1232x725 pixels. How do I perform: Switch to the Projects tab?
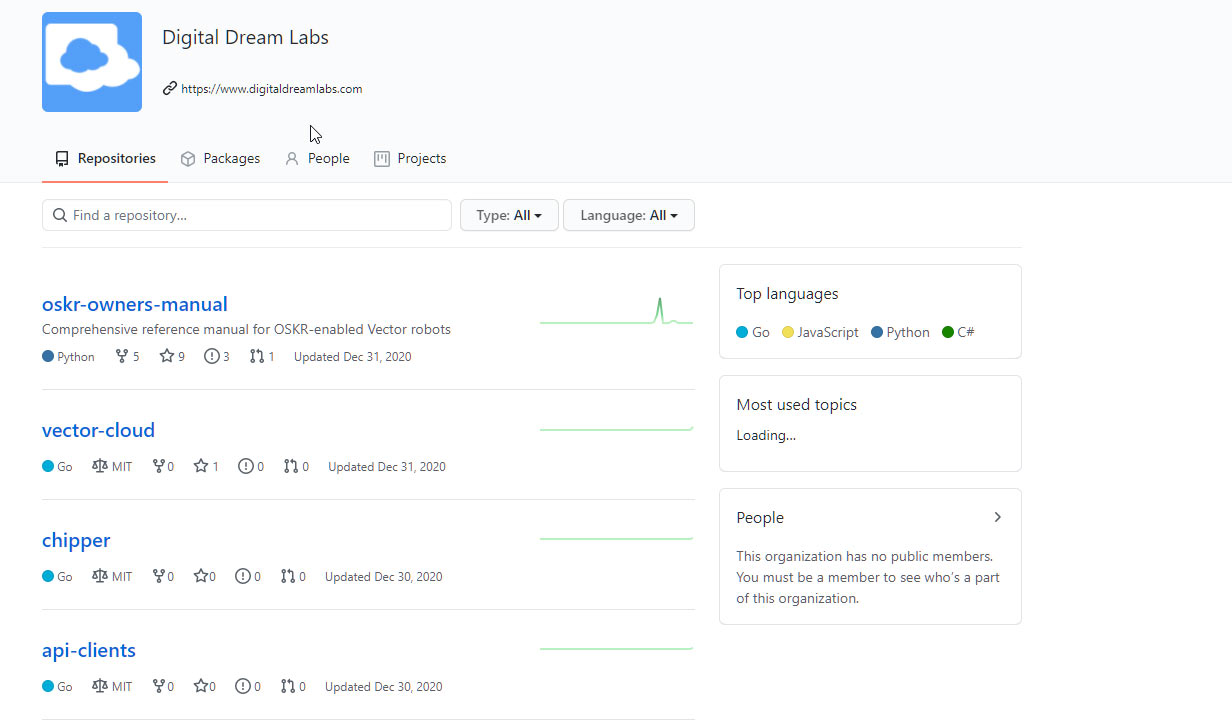[410, 158]
